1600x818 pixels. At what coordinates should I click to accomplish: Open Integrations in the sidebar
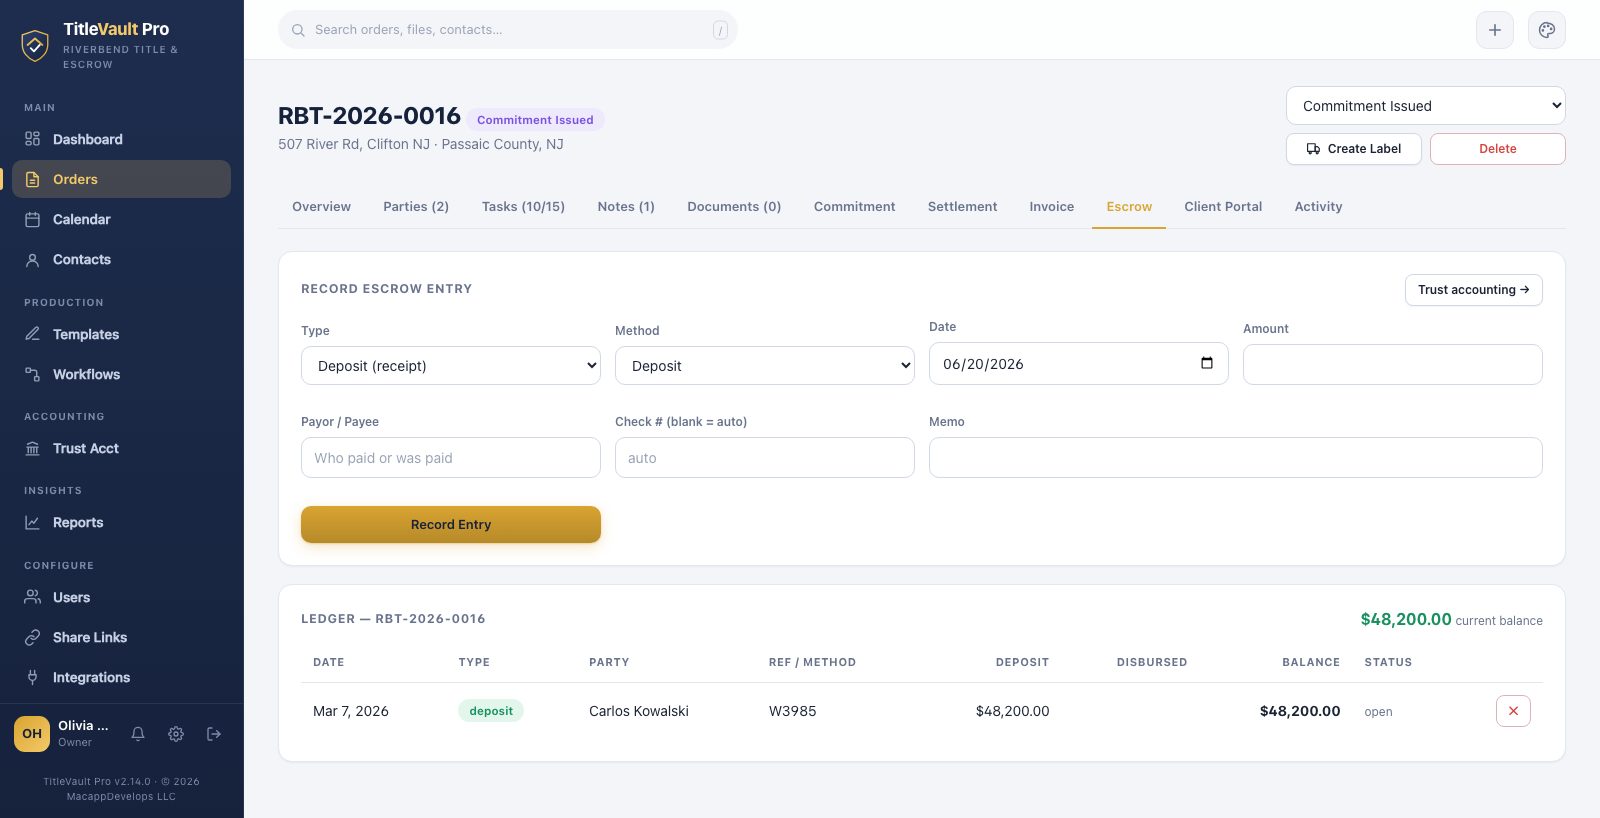121,677
